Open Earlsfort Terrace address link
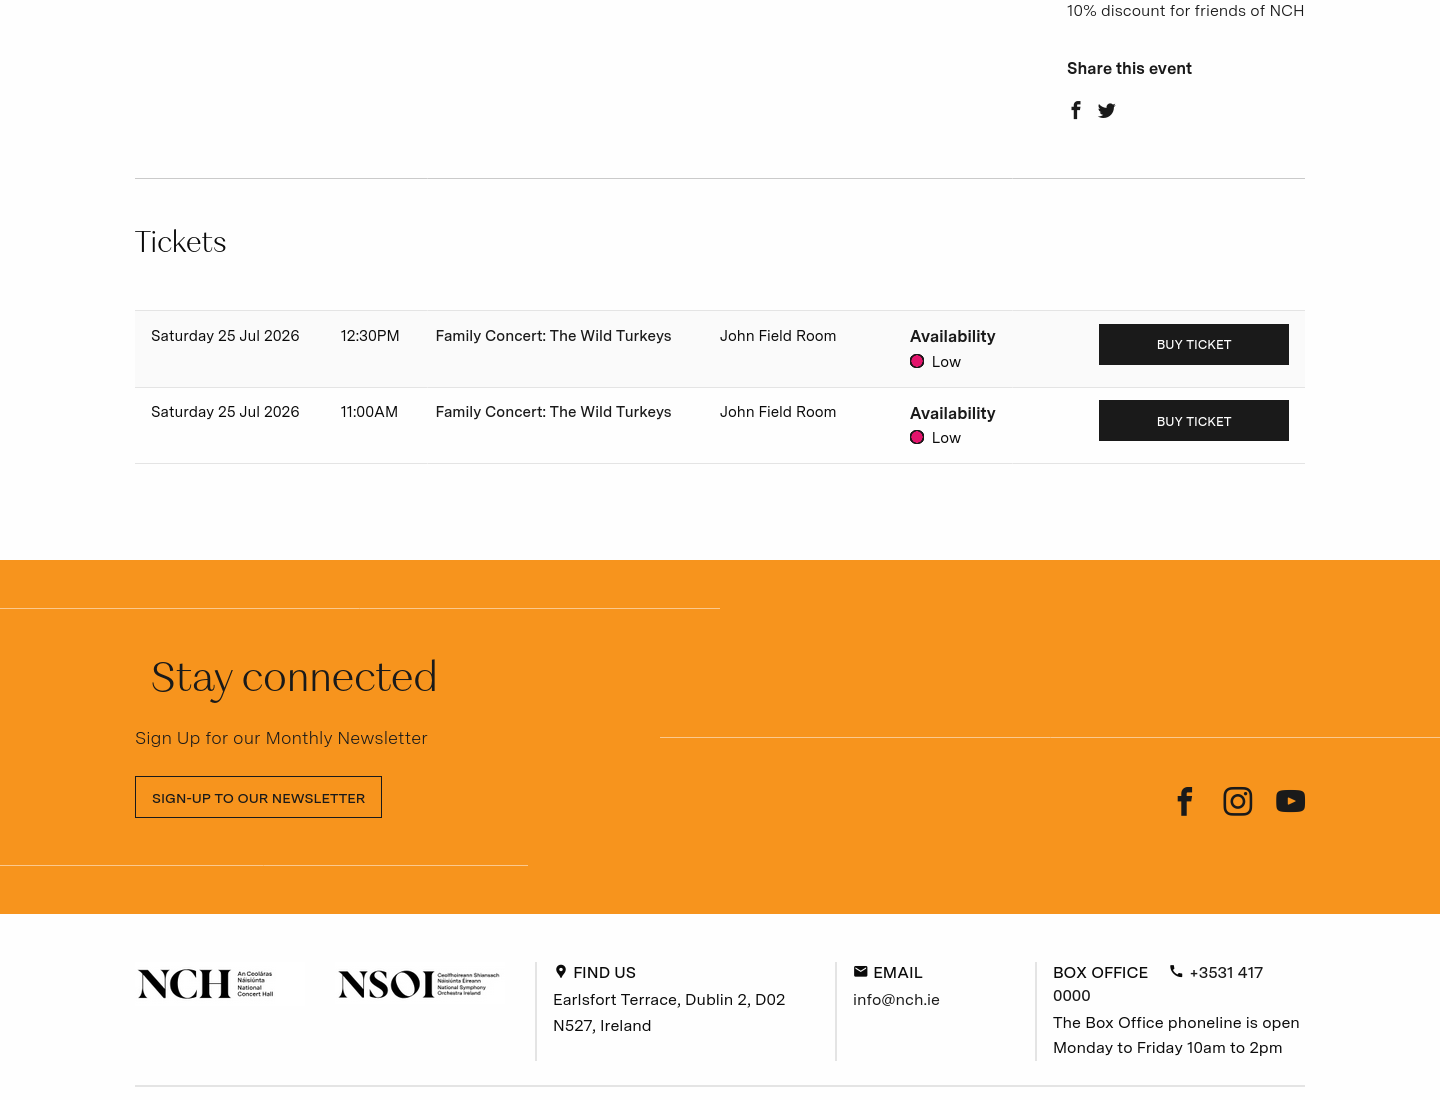Image resolution: width=1440 pixels, height=1100 pixels. [669, 1012]
